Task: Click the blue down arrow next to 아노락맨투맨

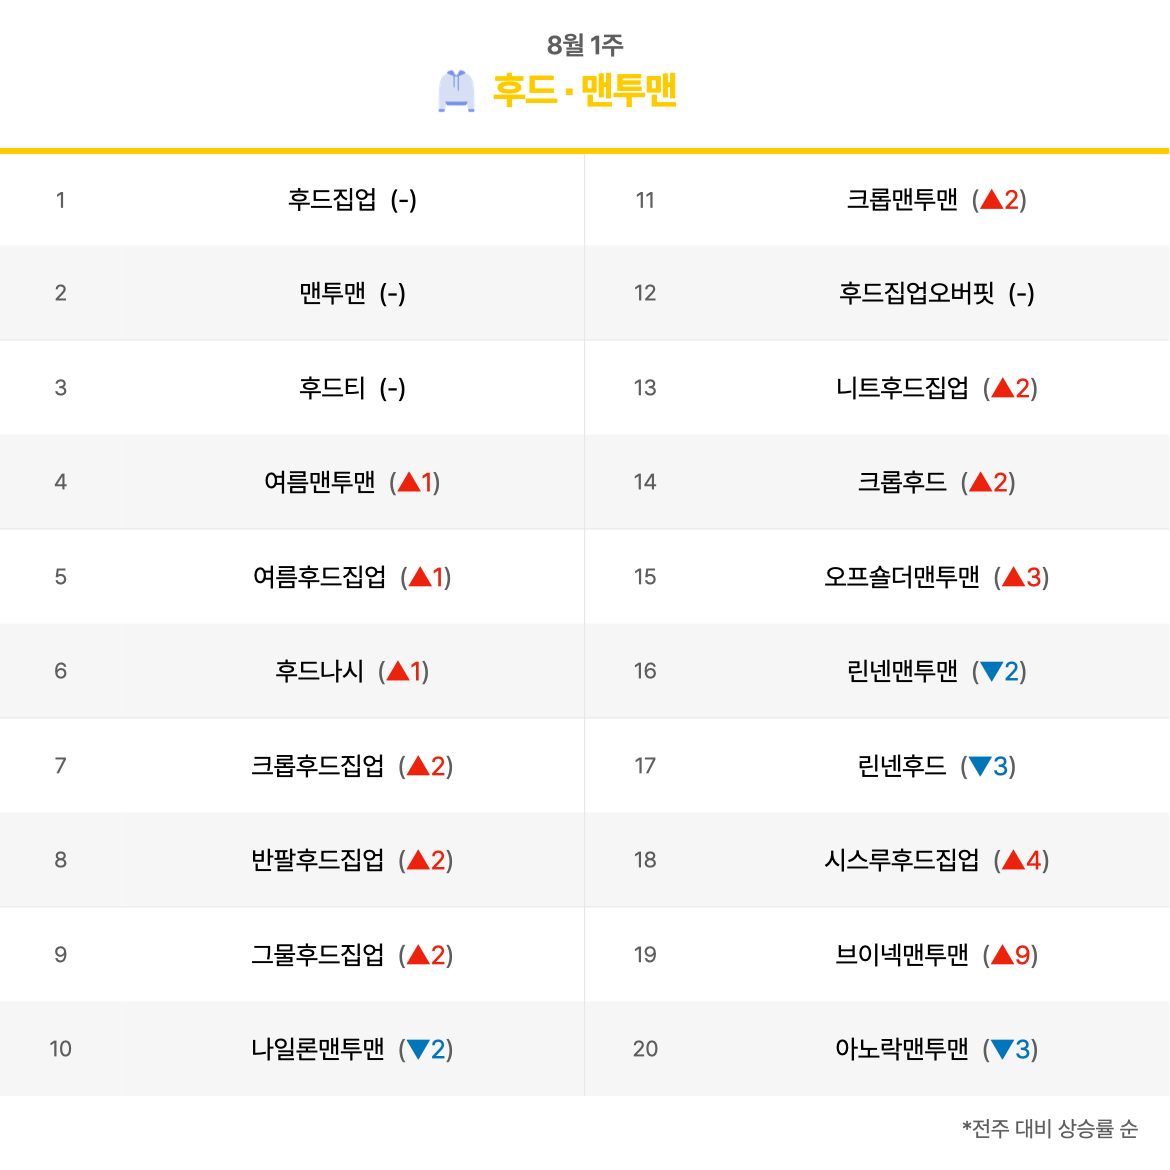Action: click(x=1002, y=1049)
